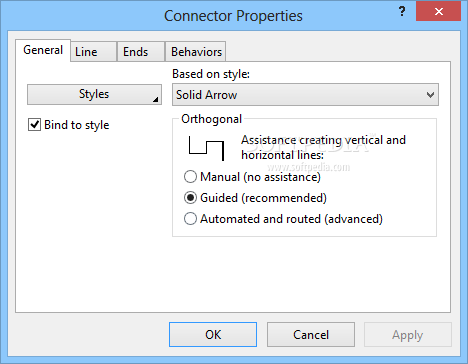
Task: Uncheck the Bind to style checkbox
Action: coord(34,125)
